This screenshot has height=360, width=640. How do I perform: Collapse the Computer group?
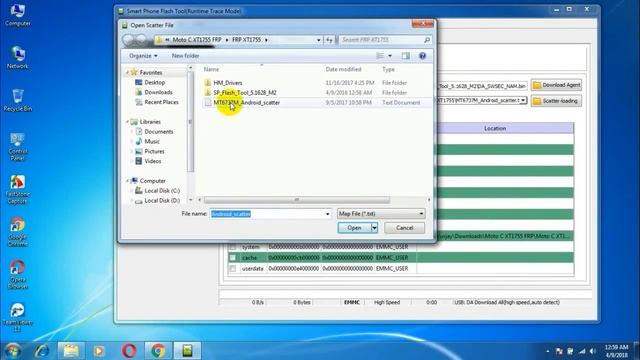point(127,181)
